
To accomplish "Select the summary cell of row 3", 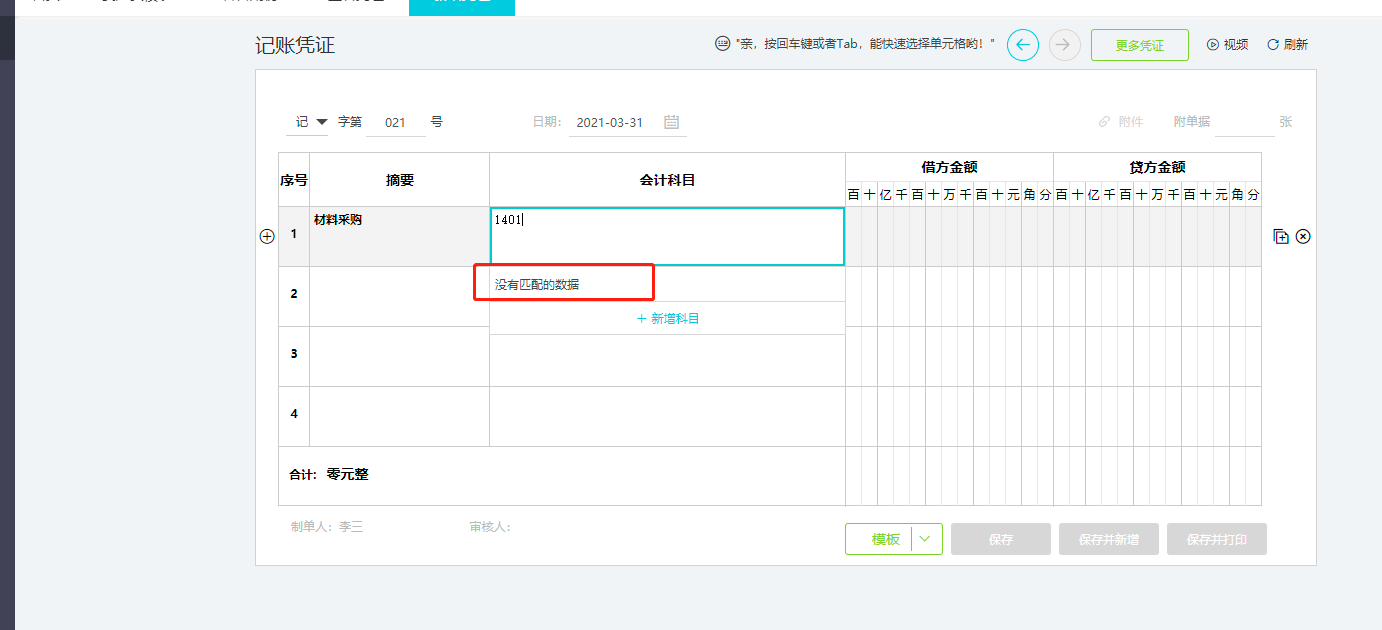I will point(399,356).
